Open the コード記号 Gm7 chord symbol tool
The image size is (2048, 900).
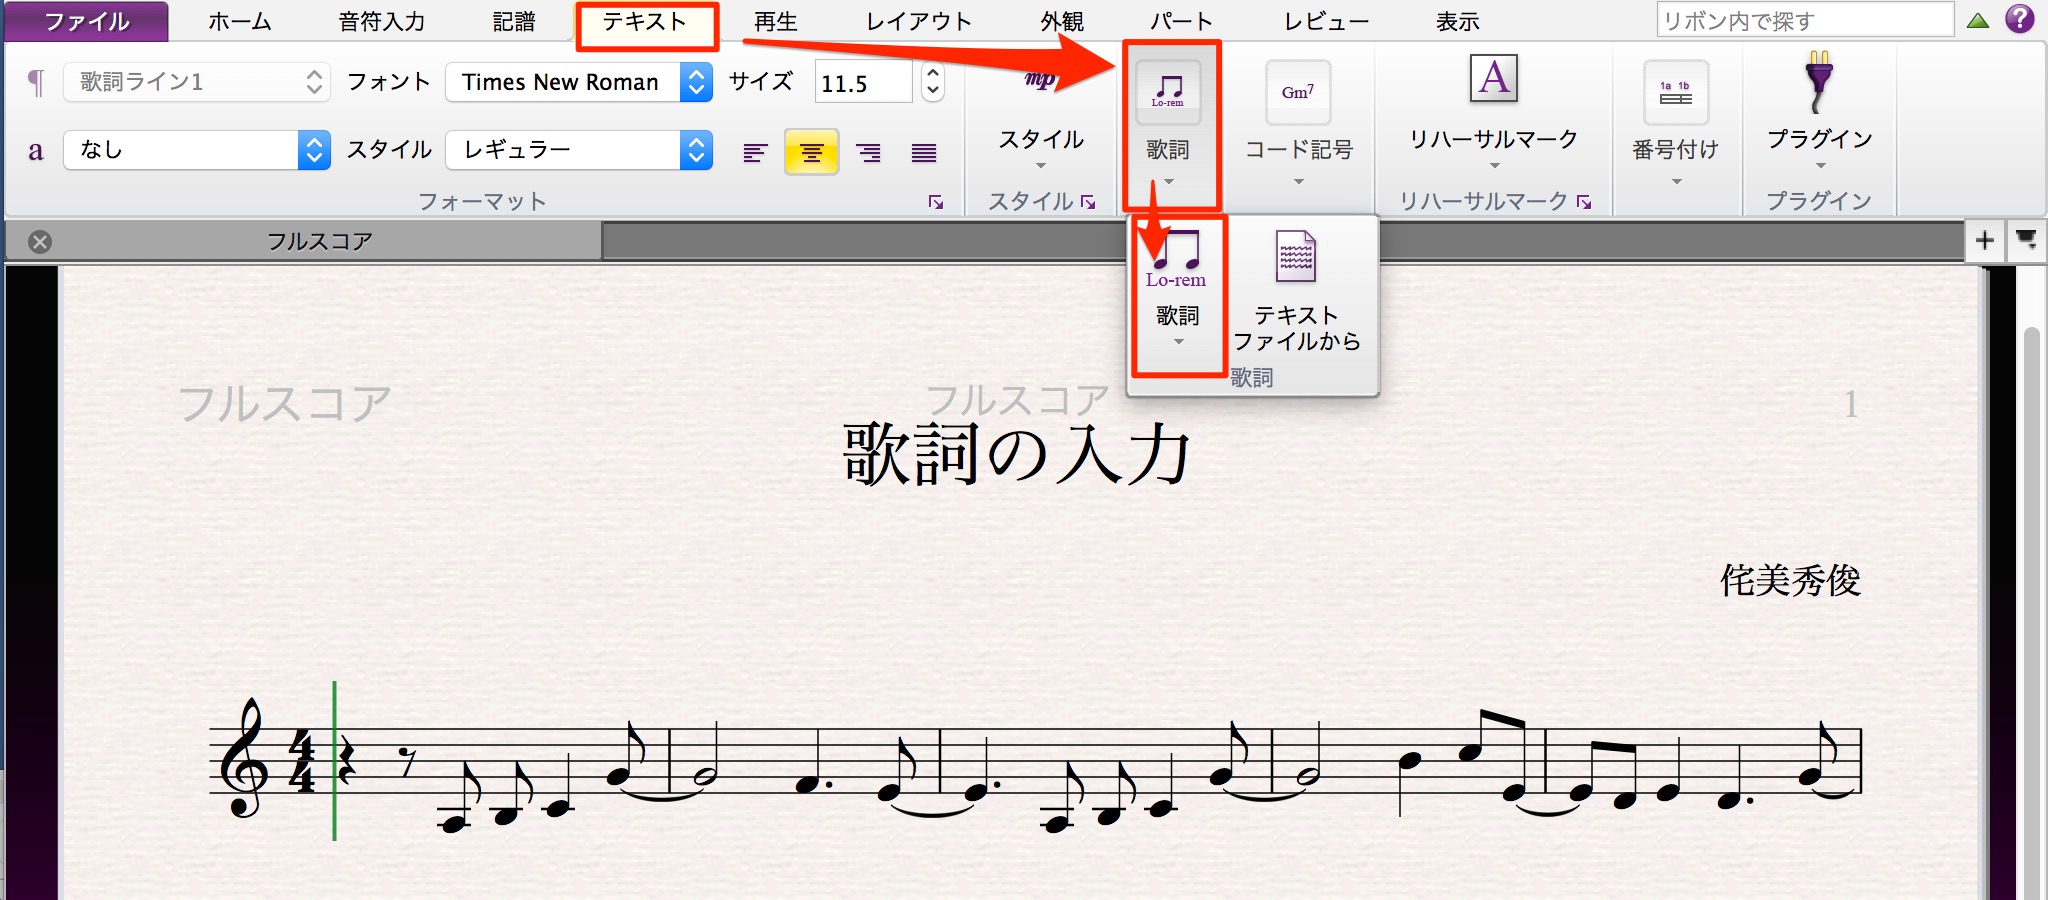click(x=1298, y=92)
